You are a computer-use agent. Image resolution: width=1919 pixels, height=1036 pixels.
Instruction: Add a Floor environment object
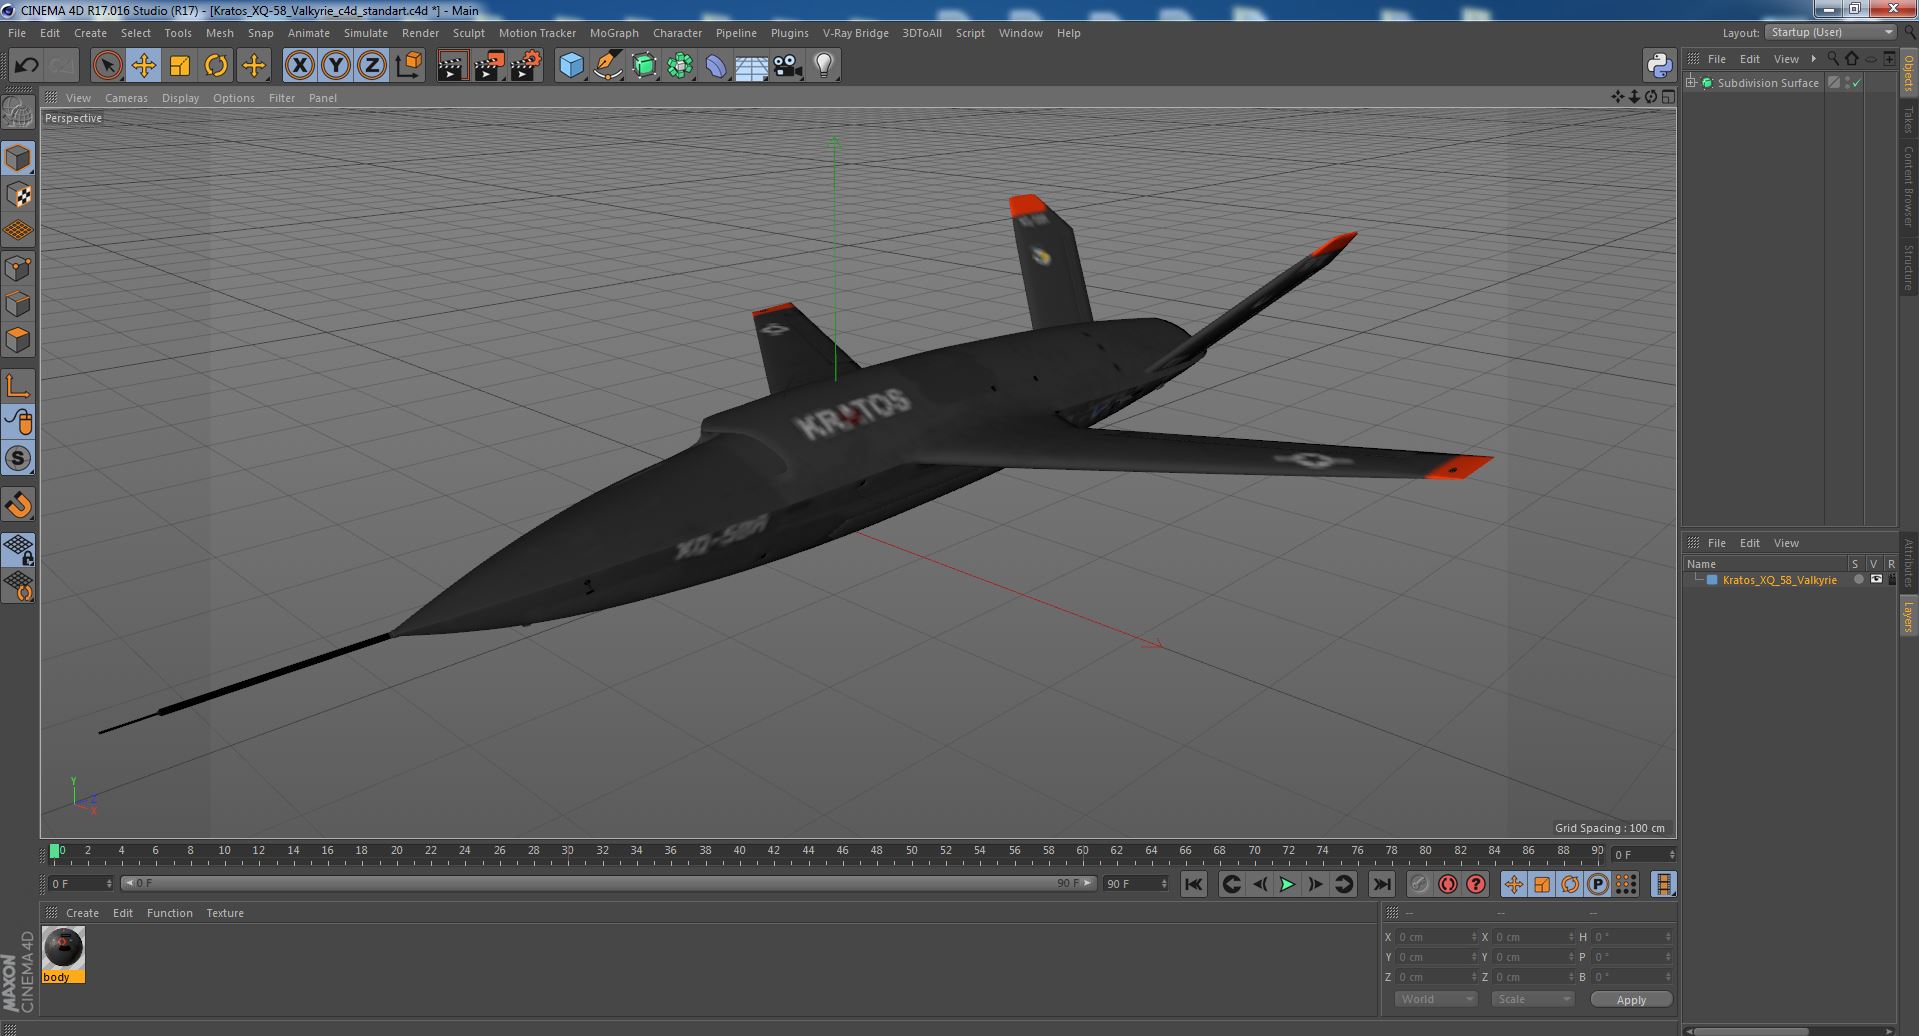[751, 66]
